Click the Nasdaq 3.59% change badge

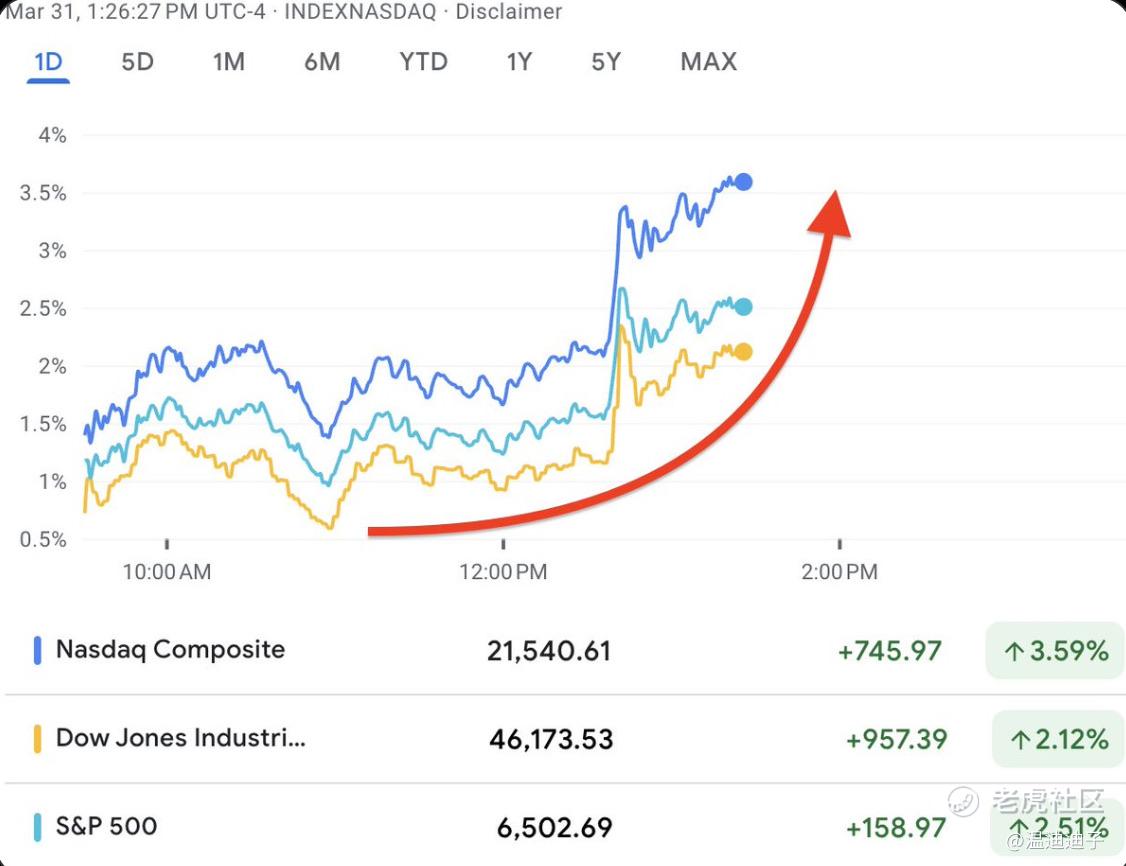pos(1055,651)
